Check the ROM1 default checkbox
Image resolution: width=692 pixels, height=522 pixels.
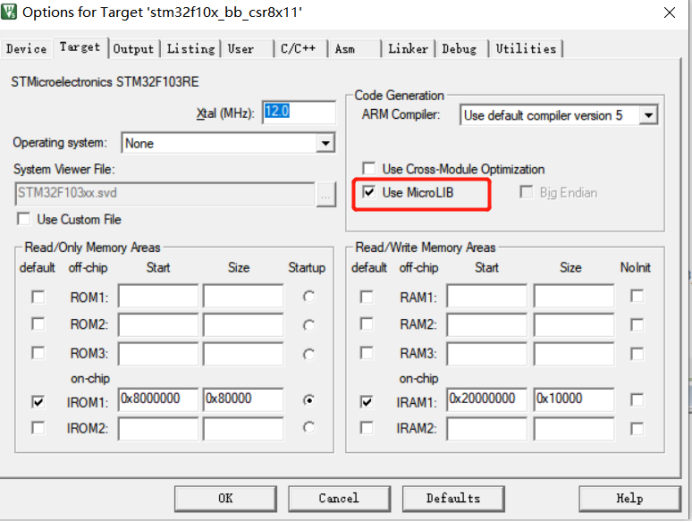click(38, 297)
